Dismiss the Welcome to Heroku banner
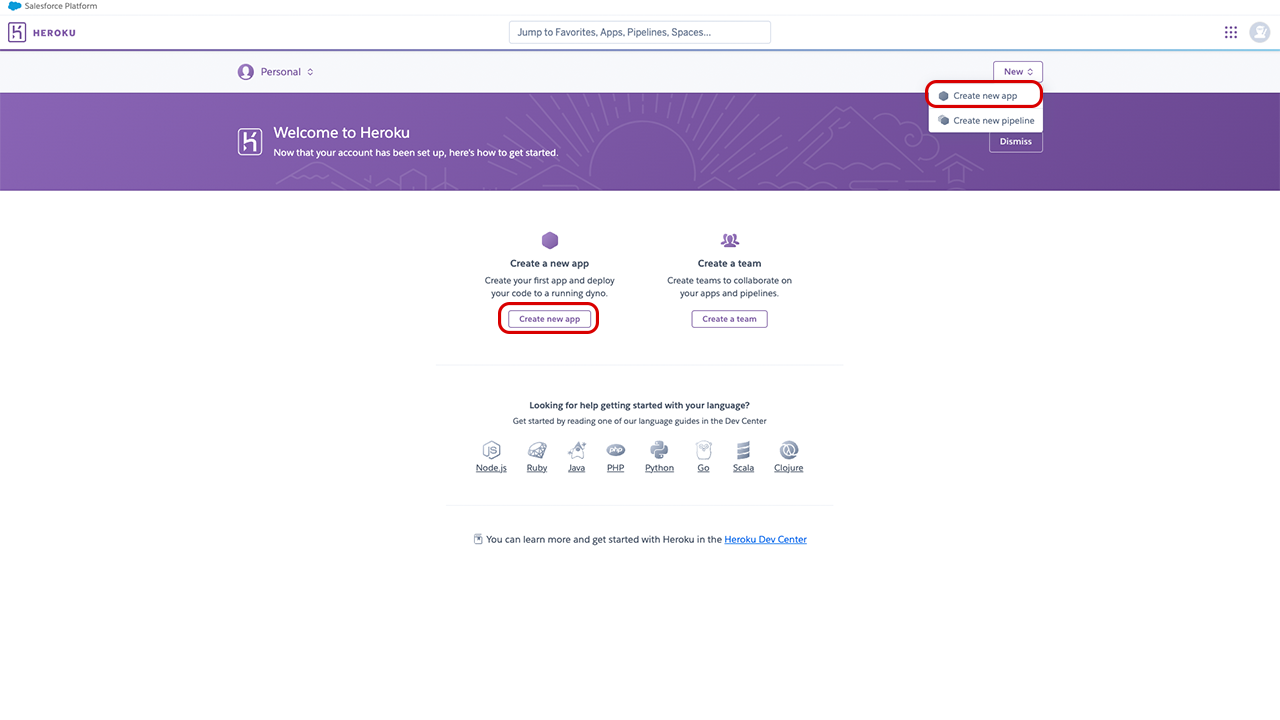 (x=1015, y=142)
